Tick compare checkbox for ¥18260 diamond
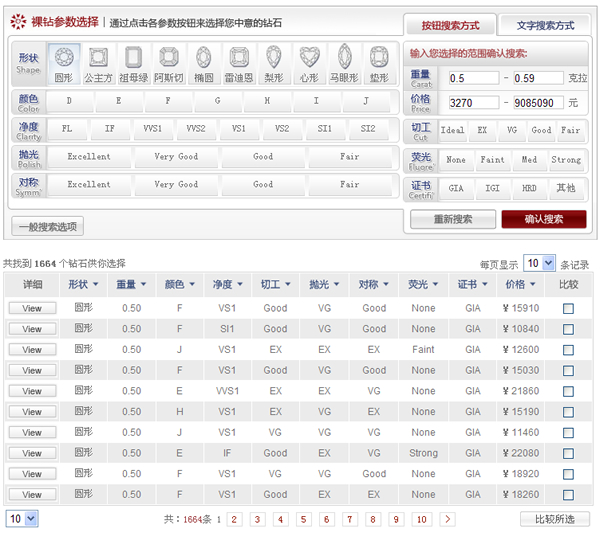Screen dimensions: 600x533 pyautogui.click(x=568, y=495)
